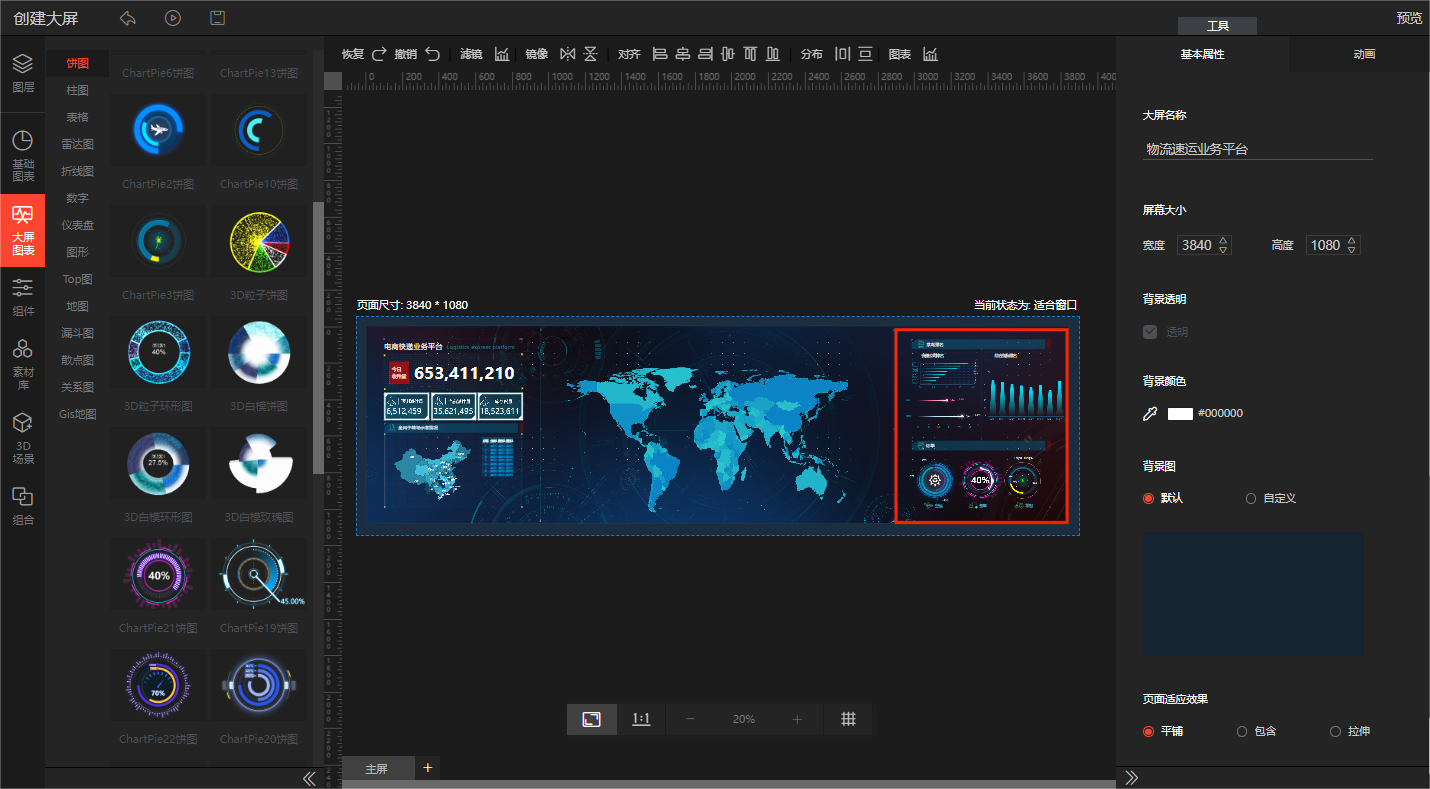Select the 柱图 chart category

[x=77, y=90]
